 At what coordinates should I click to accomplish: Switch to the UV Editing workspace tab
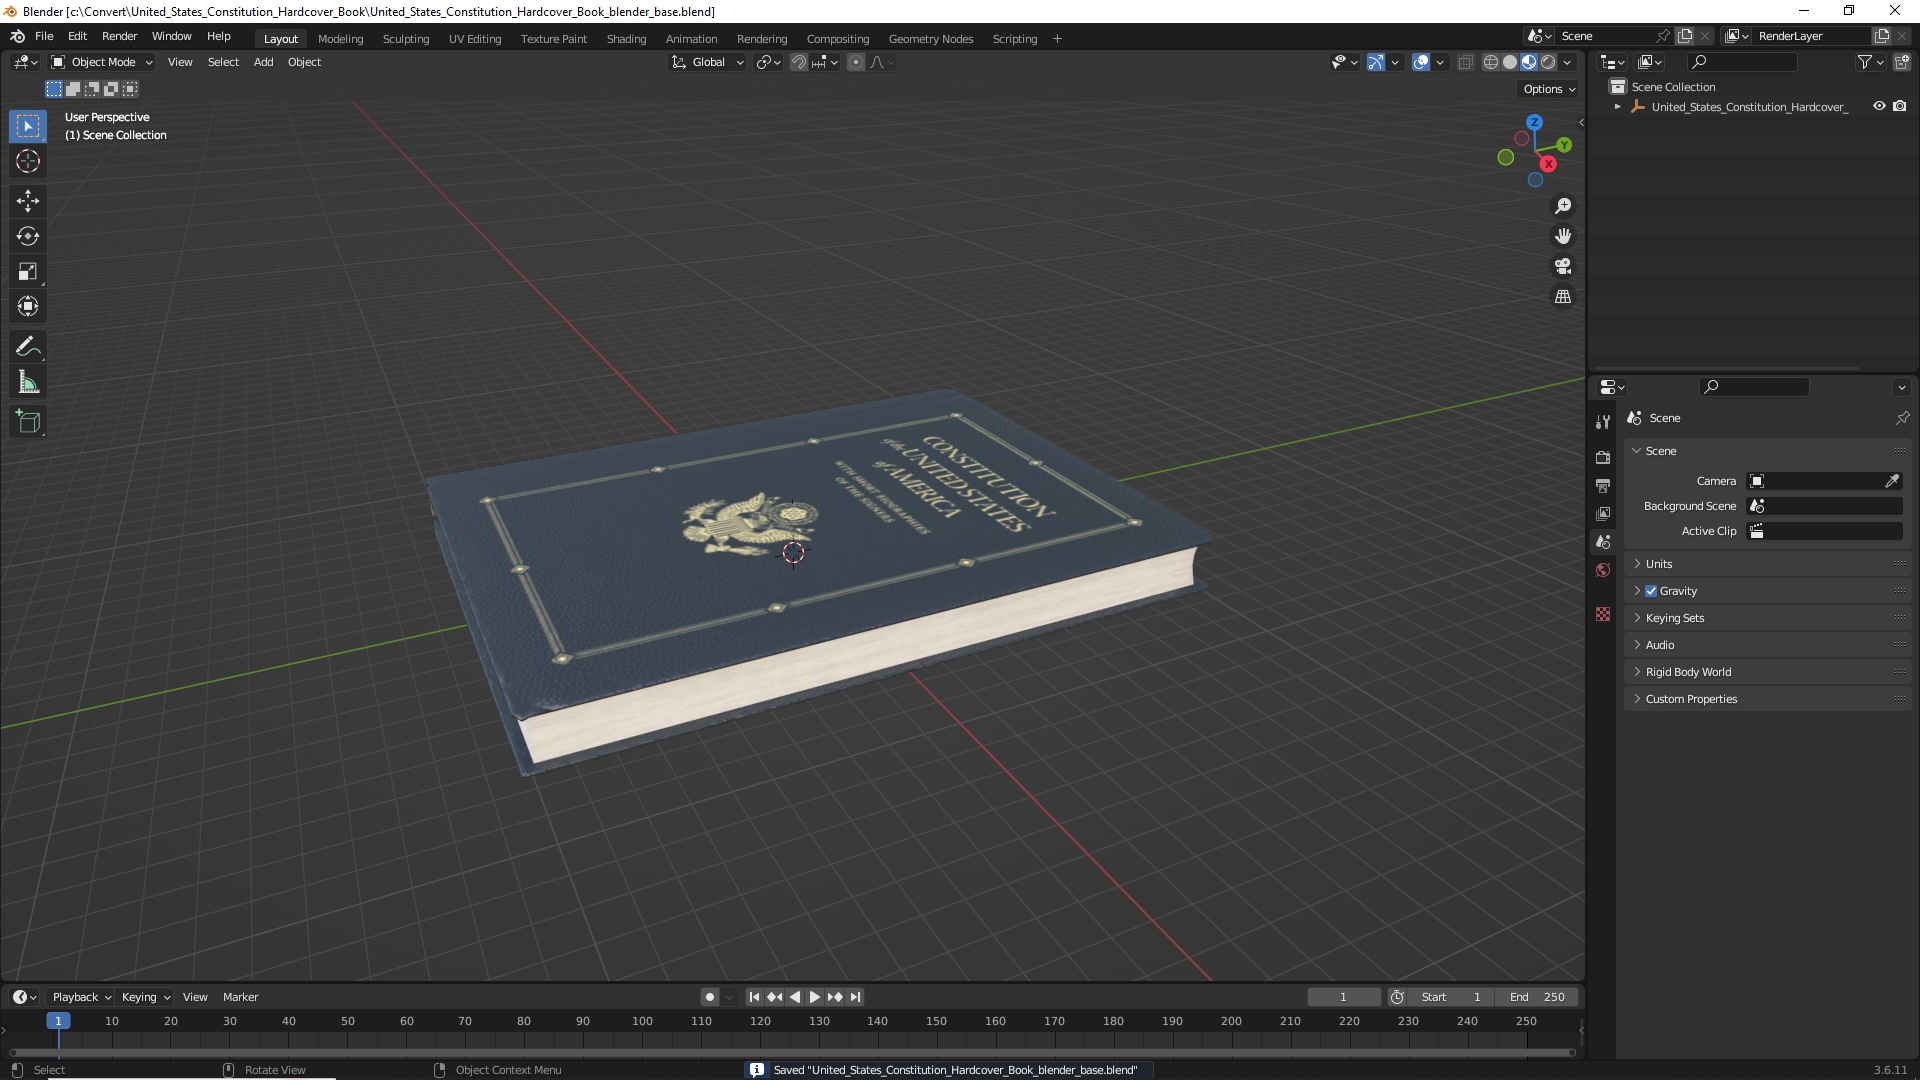pyautogui.click(x=475, y=39)
